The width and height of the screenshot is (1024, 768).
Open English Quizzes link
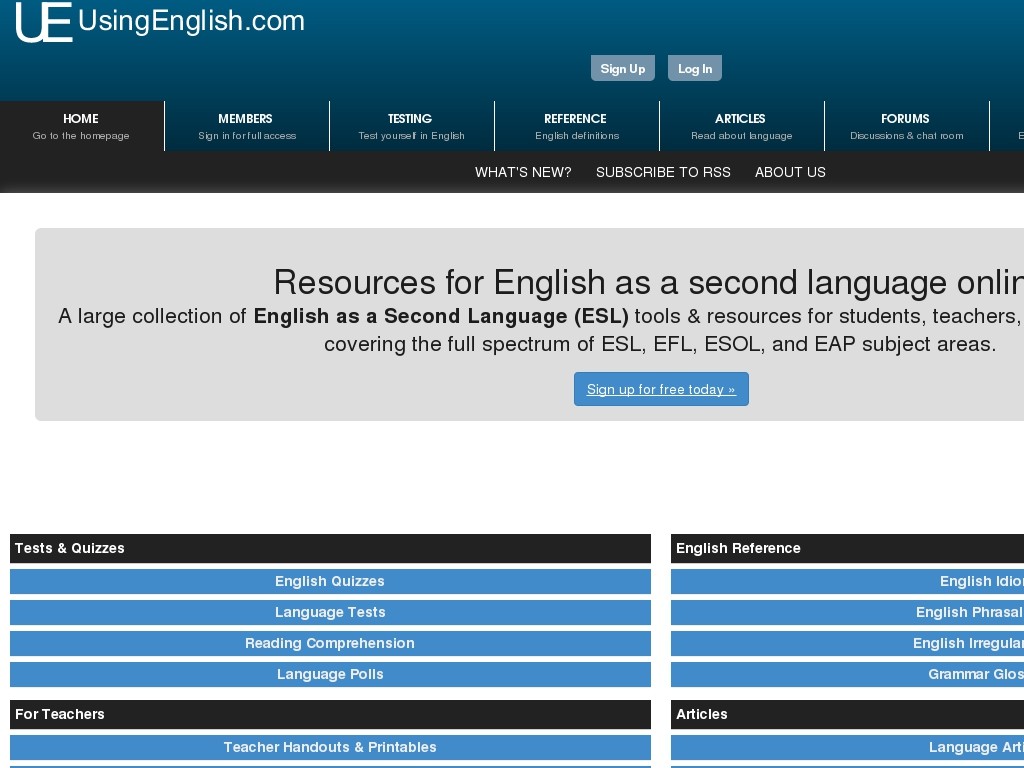click(330, 581)
